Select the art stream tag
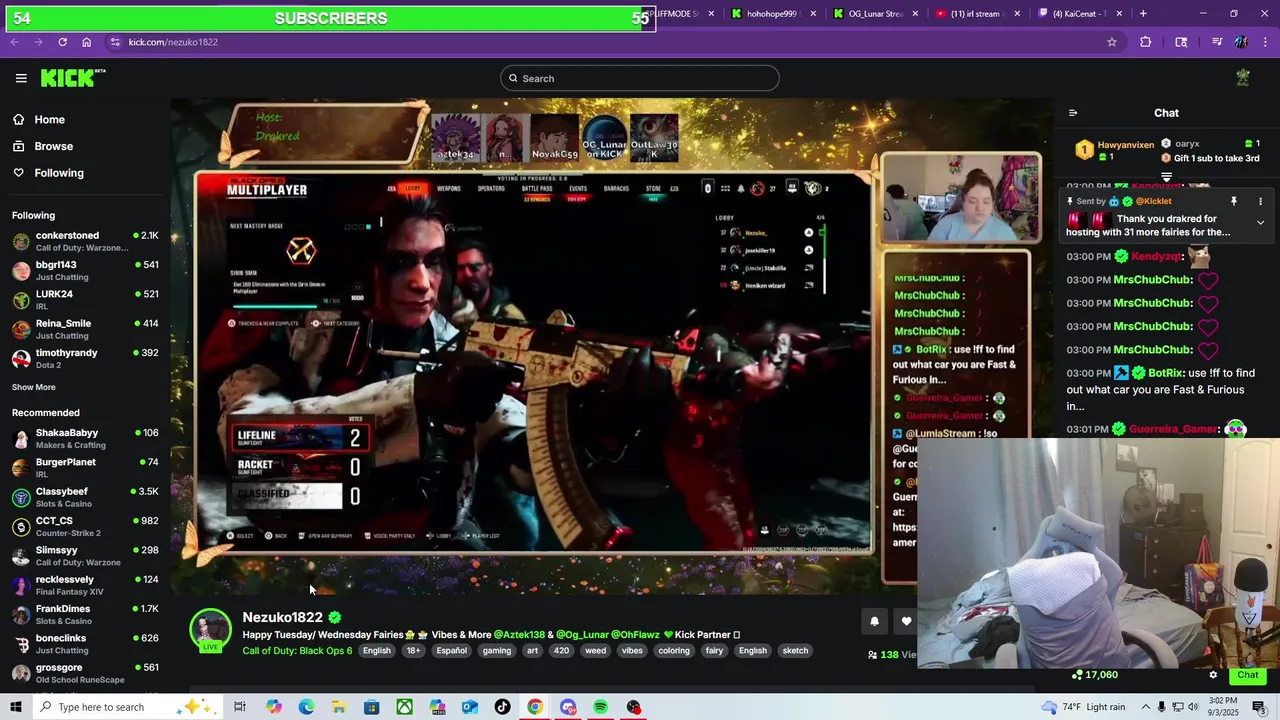The height and width of the screenshot is (720, 1280). (532, 651)
